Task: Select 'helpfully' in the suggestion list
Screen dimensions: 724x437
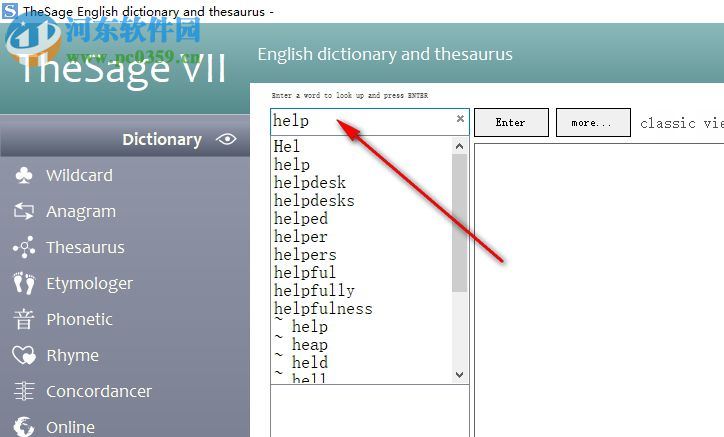Action: coord(314,291)
